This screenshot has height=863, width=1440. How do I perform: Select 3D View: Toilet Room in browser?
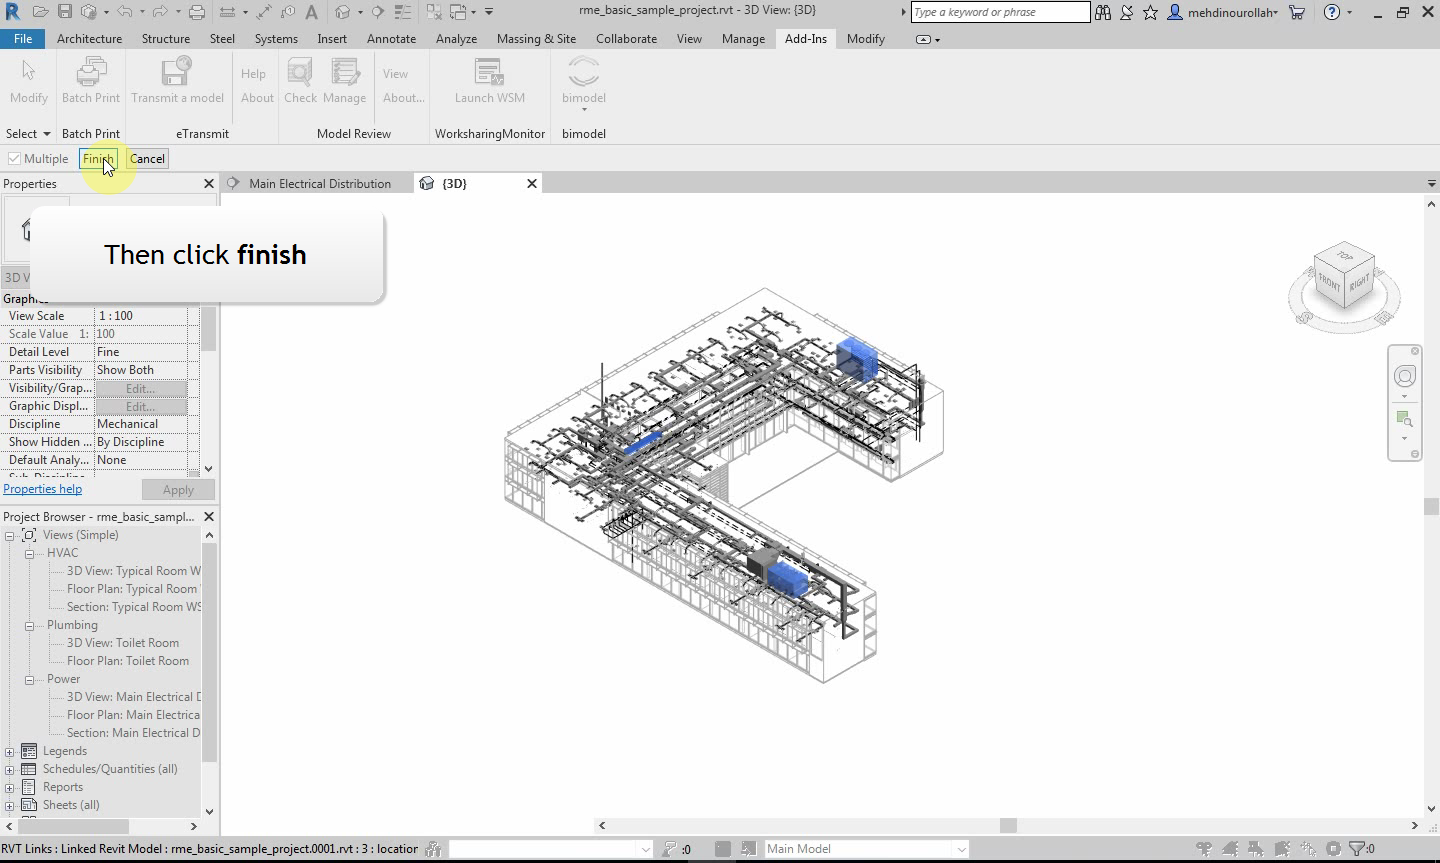tap(123, 643)
